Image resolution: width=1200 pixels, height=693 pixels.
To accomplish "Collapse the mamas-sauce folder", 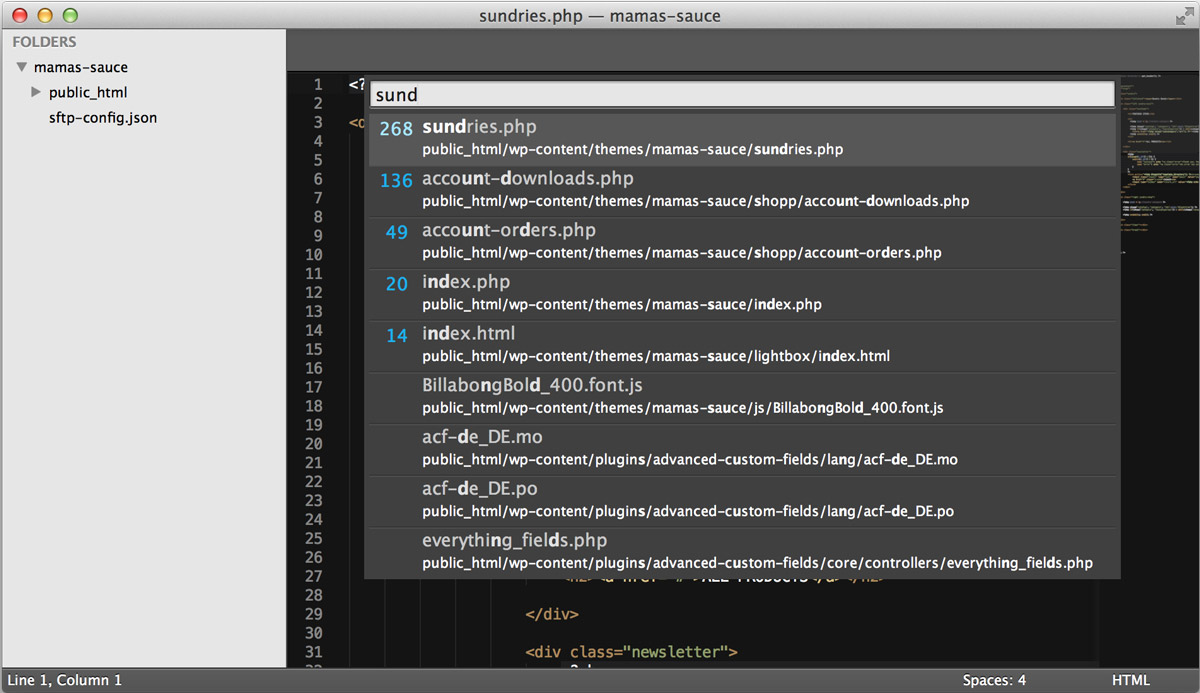I will click(21, 67).
